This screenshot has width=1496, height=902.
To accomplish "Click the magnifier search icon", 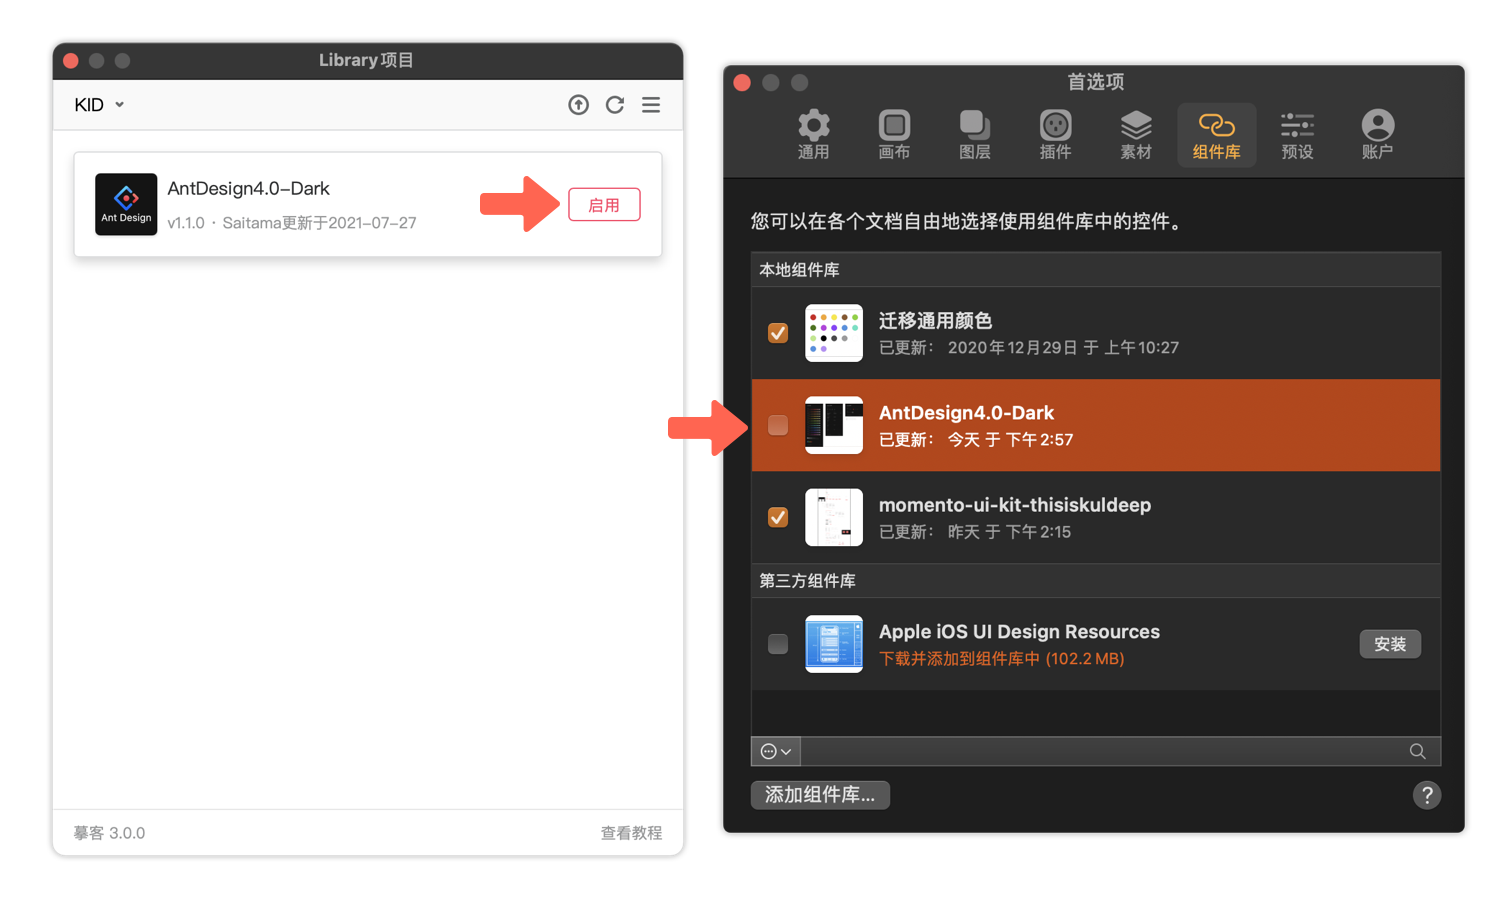I will pyautogui.click(x=1417, y=751).
